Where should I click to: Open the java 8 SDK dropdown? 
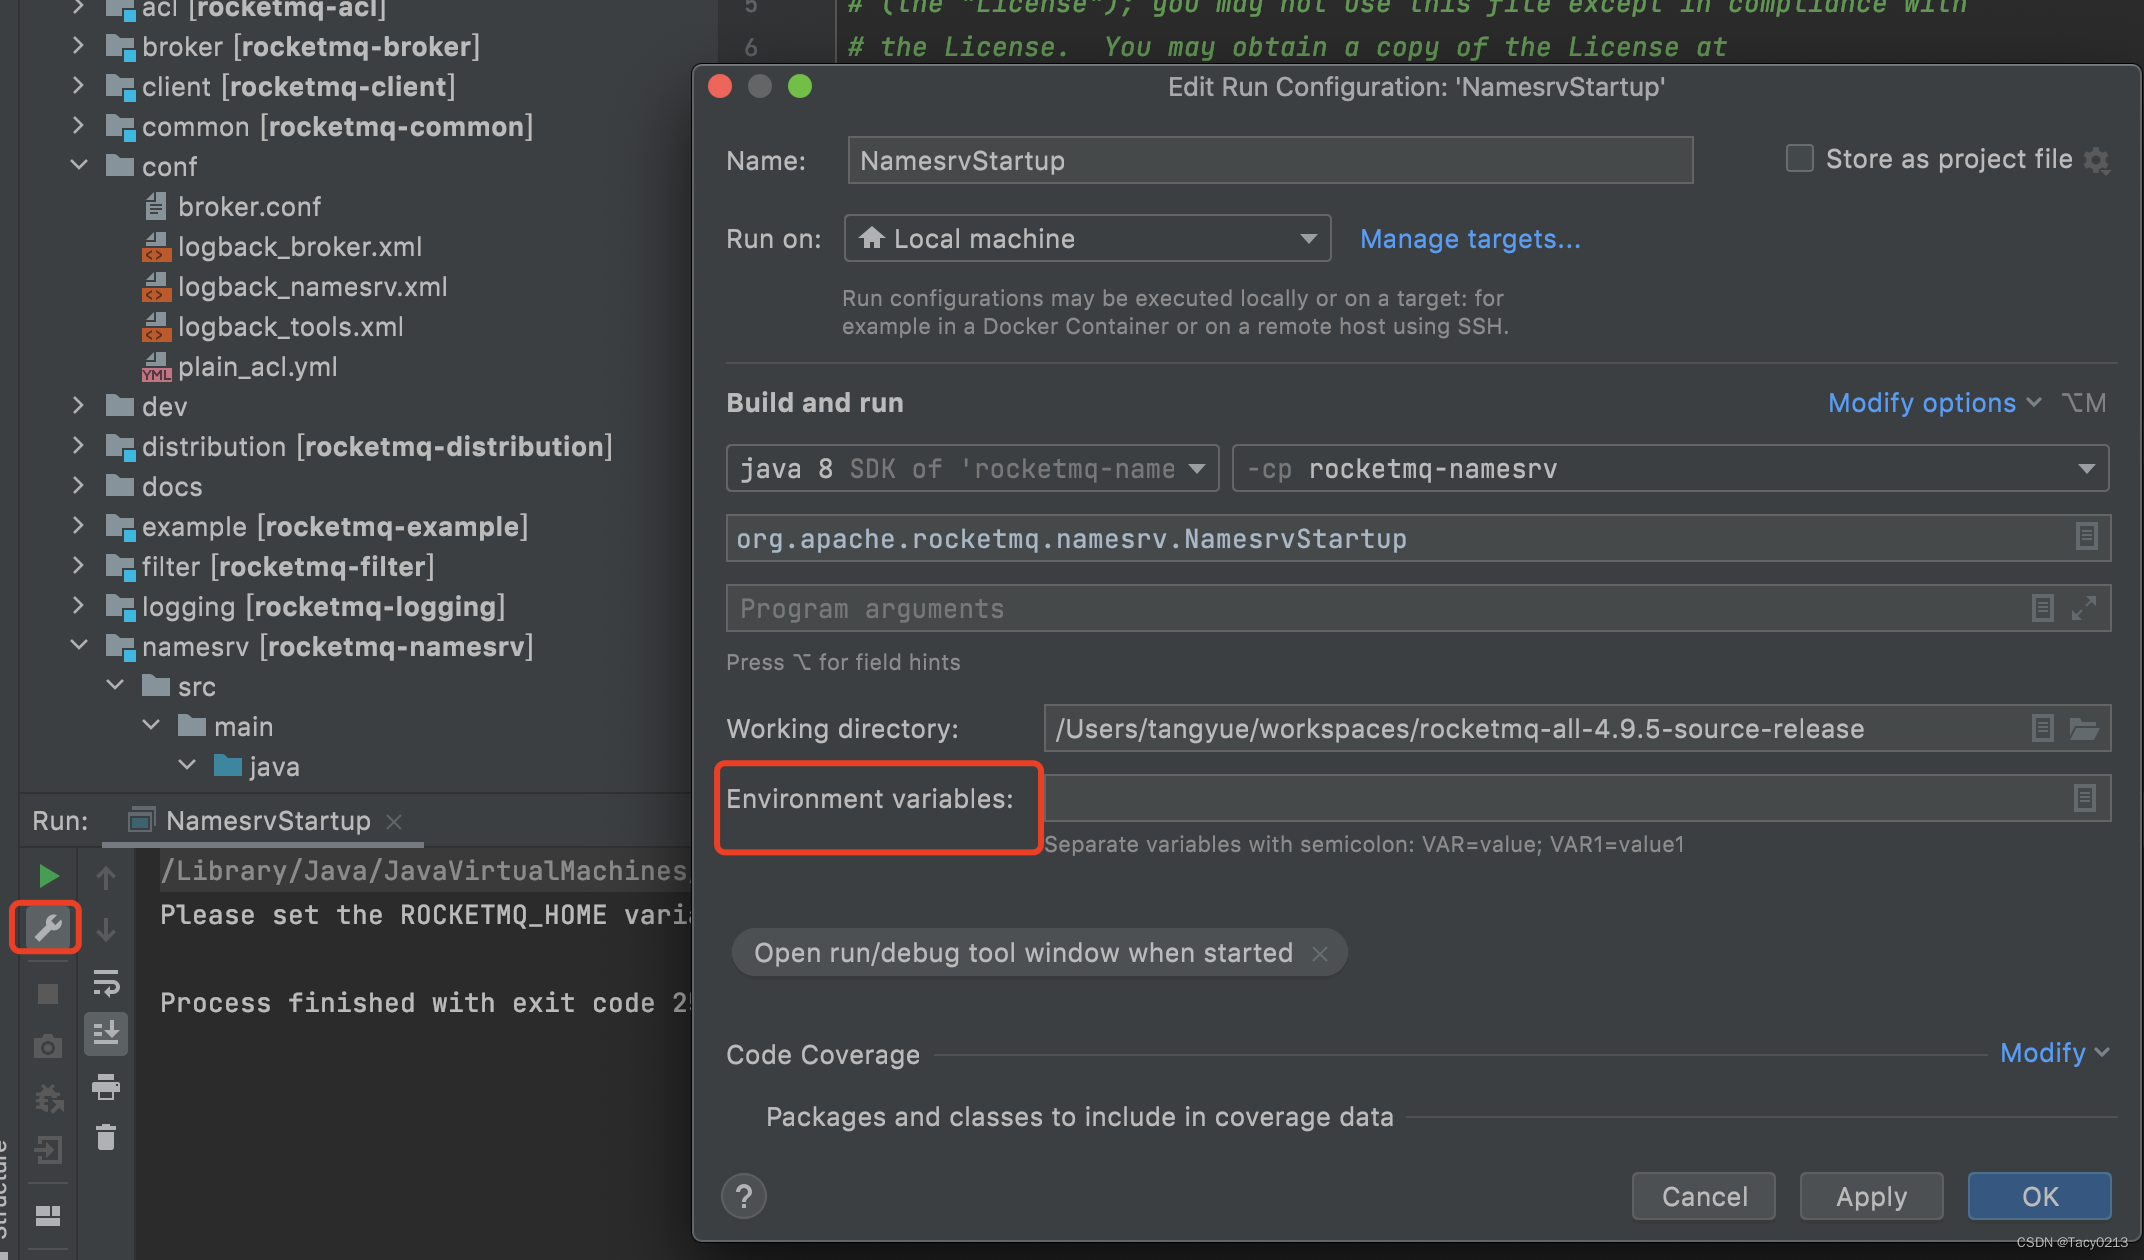click(x=972, y=468)
